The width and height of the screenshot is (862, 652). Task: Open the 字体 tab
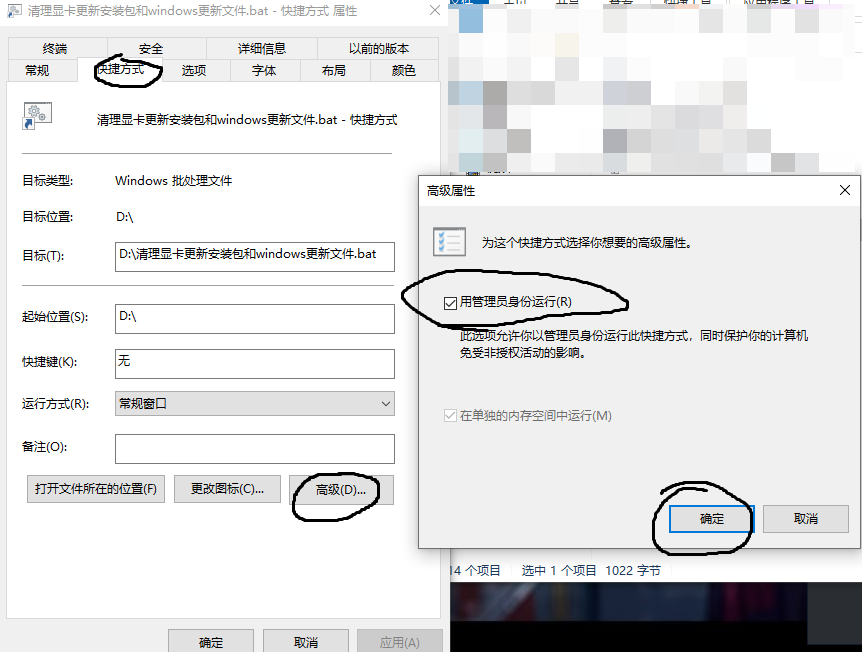pyautogui.click(x=264, y=70)
